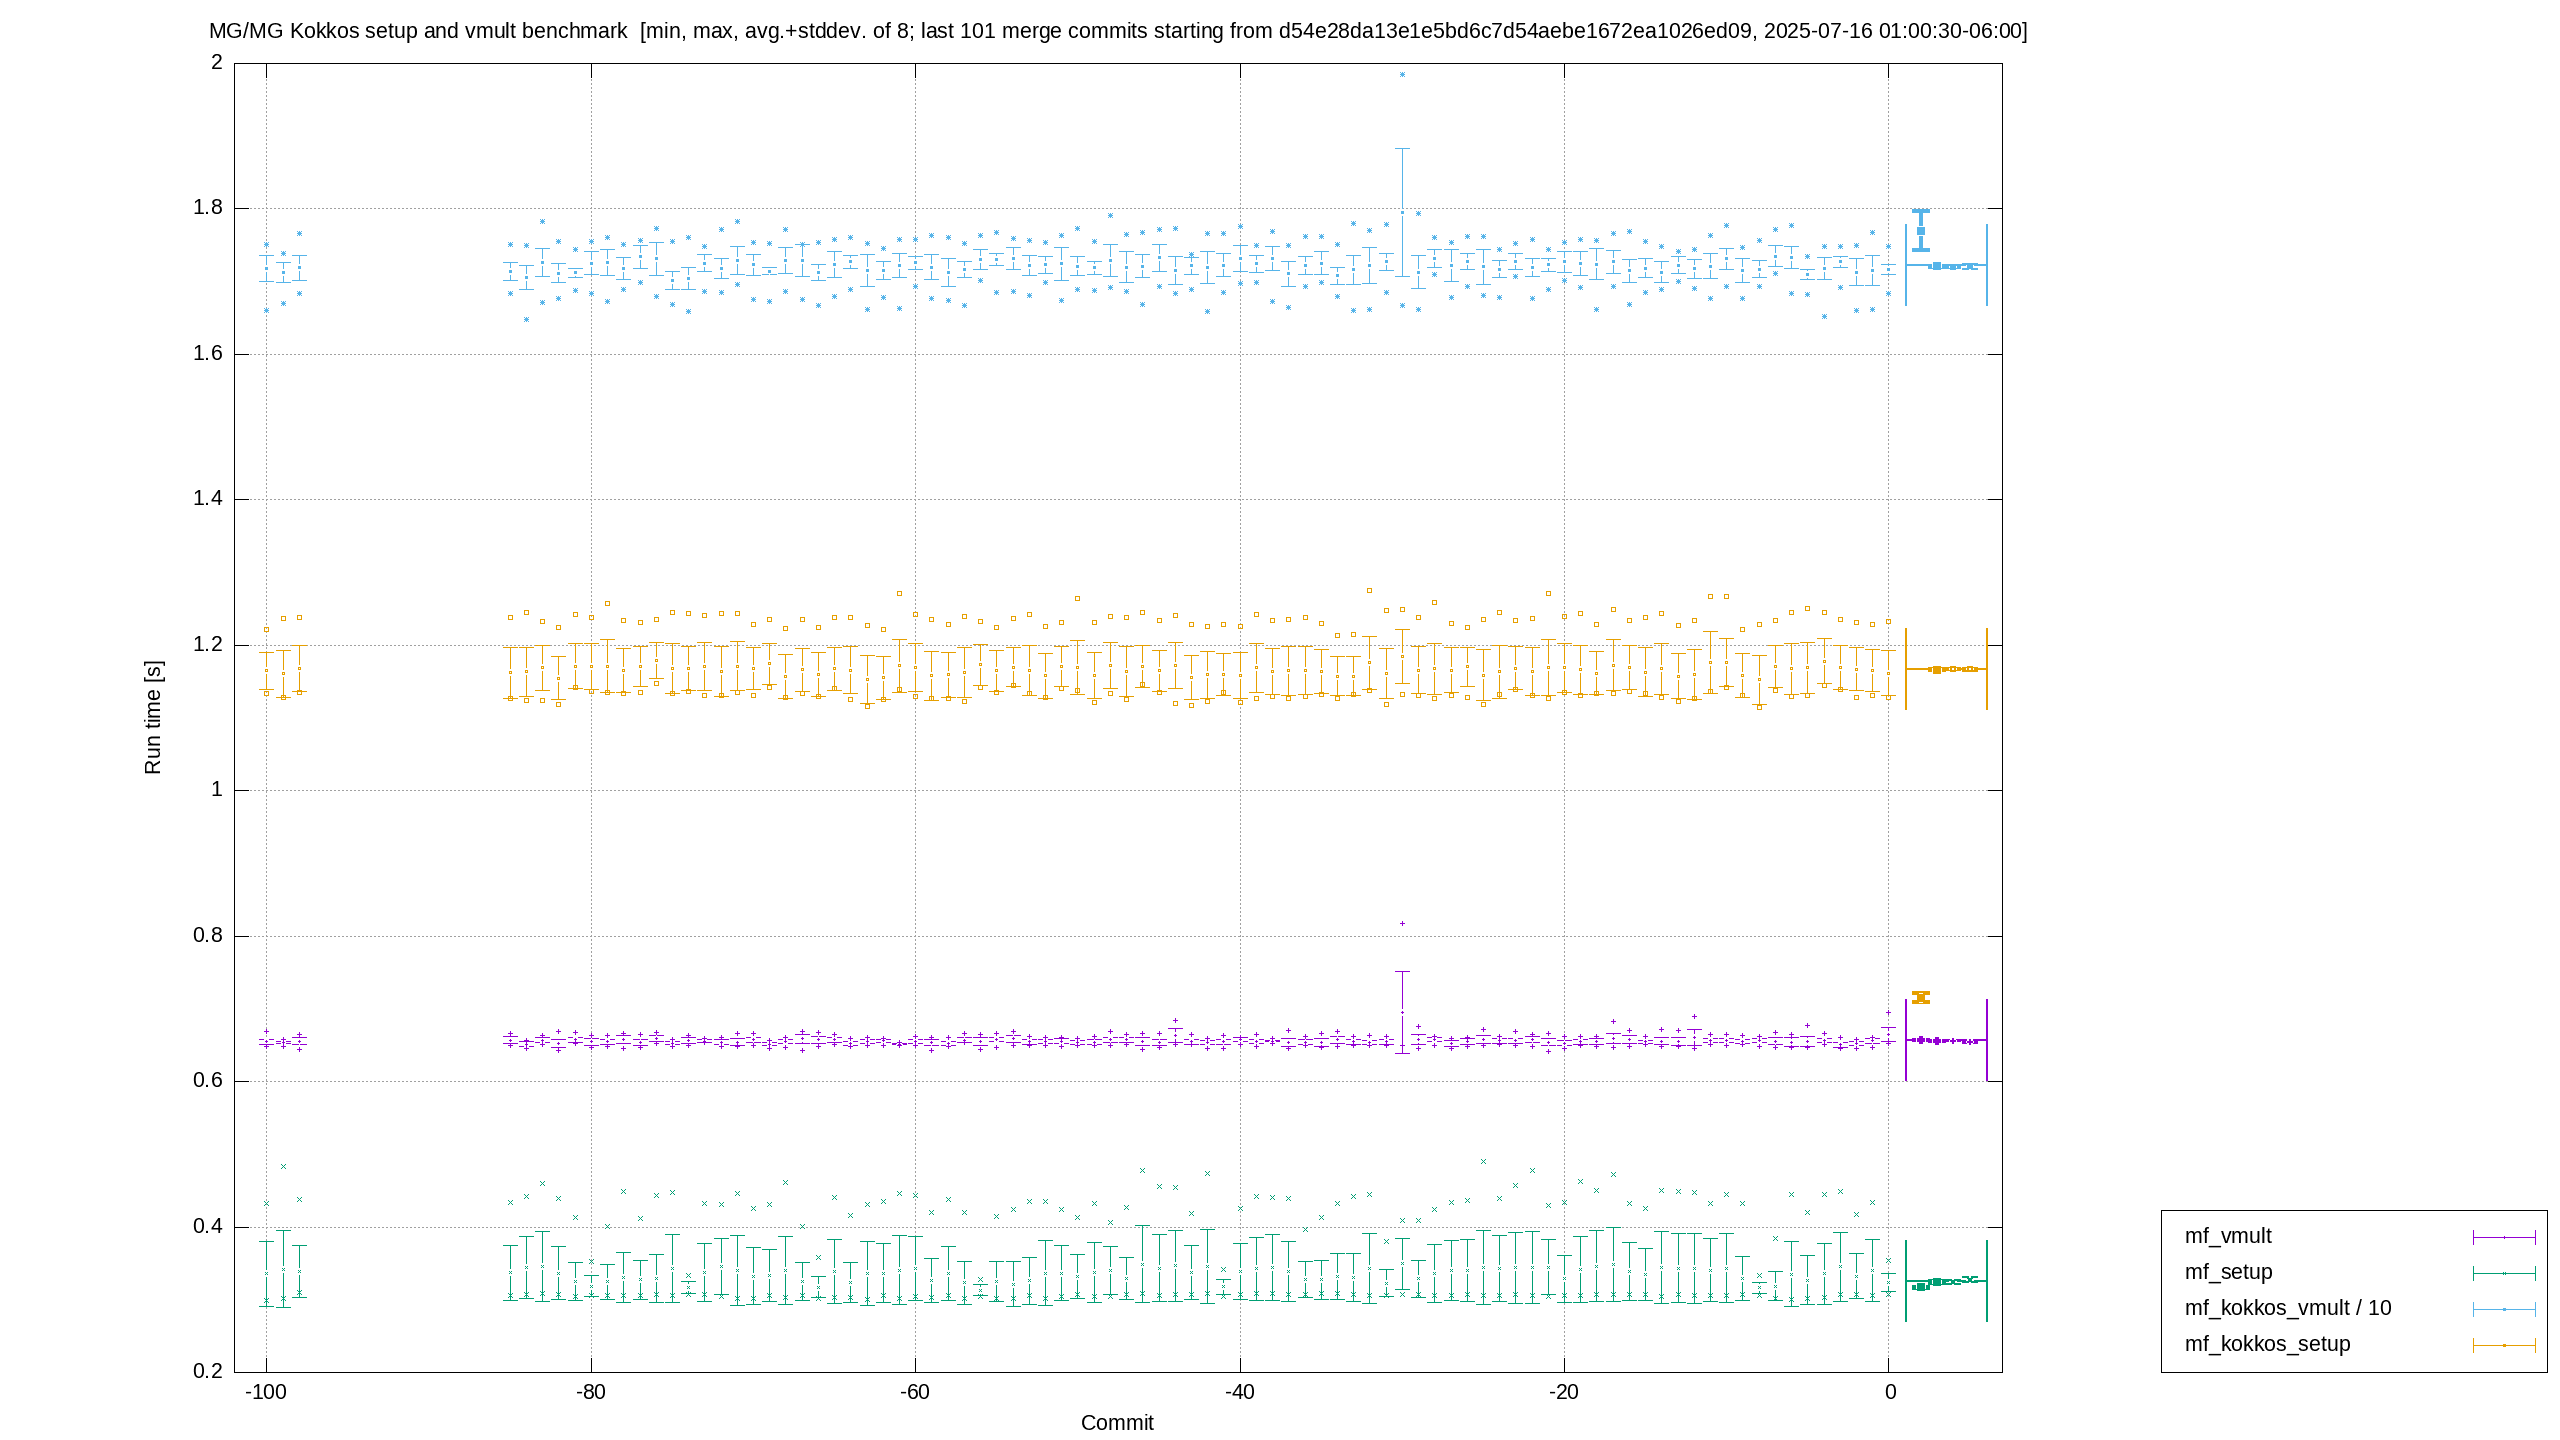Screen dimensions: 2560x1440
Task: Click the -60 tick label on x-axis
Action: pyautogui.click(x=915, y=1393)
